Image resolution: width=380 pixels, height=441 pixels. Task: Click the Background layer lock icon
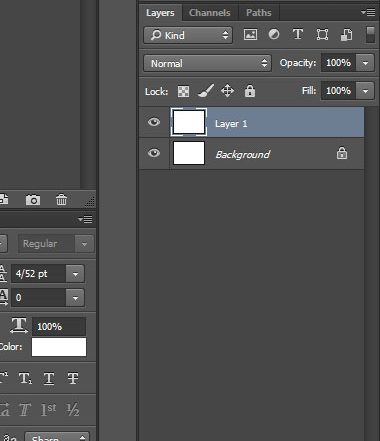pos(342,153)
